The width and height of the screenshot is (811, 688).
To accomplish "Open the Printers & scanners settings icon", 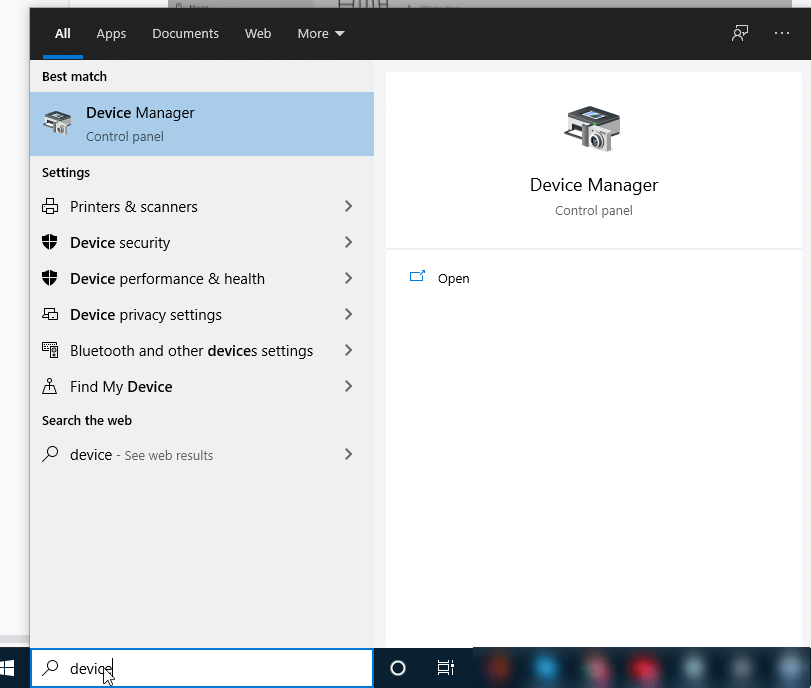I will coord(49,206).
